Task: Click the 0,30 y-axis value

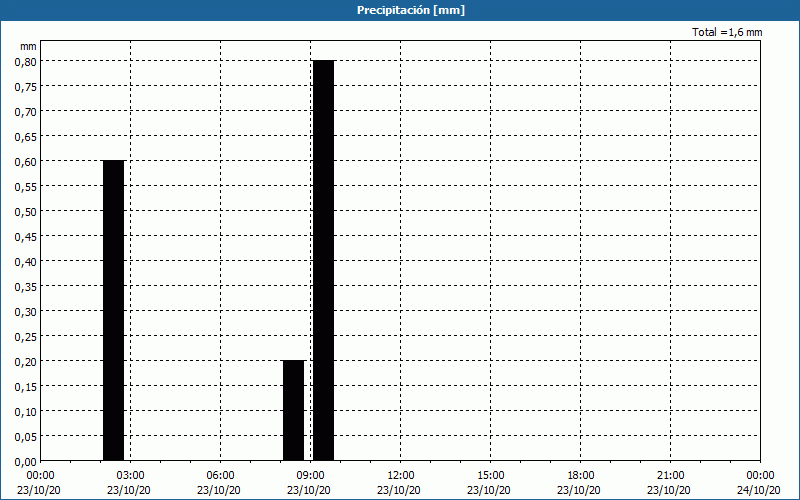Action: 26,312
